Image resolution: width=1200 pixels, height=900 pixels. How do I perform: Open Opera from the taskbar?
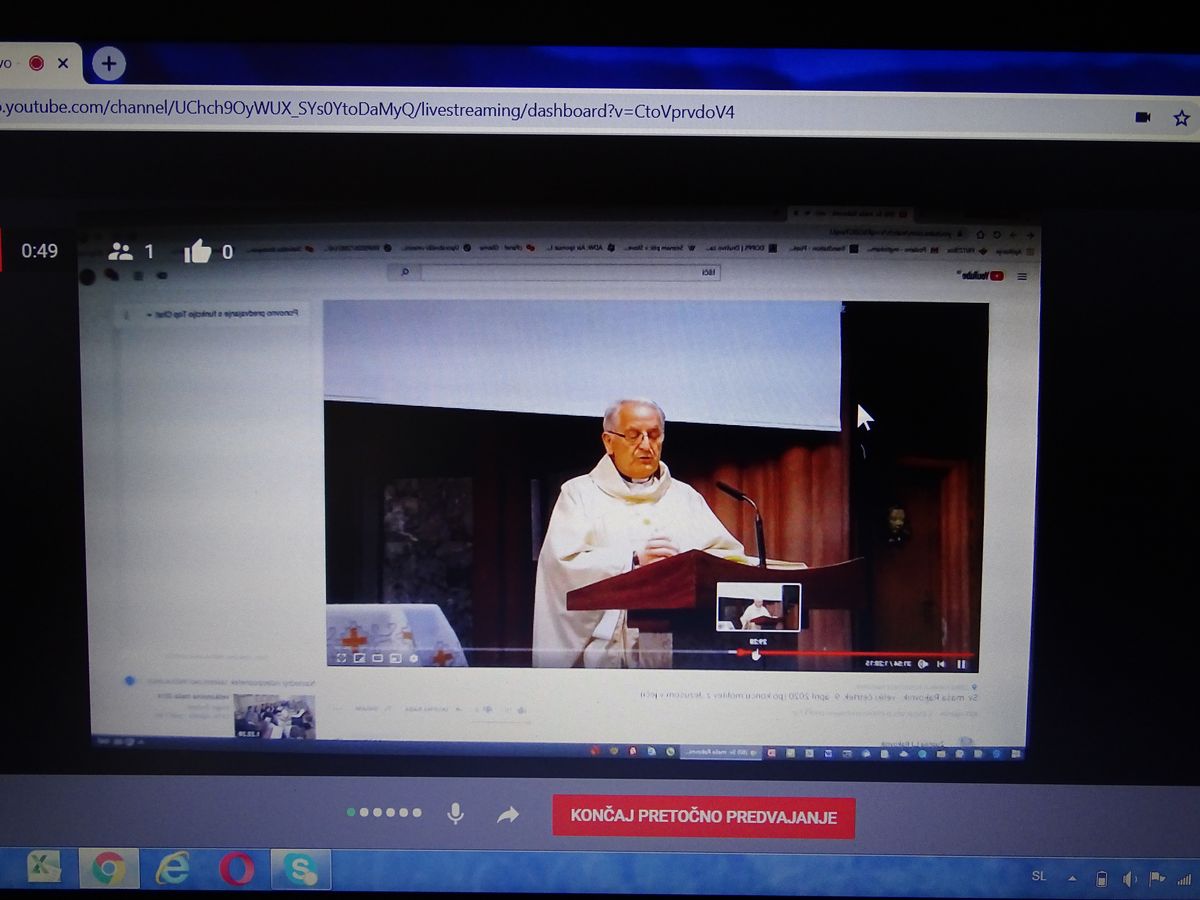coord(237,868)
